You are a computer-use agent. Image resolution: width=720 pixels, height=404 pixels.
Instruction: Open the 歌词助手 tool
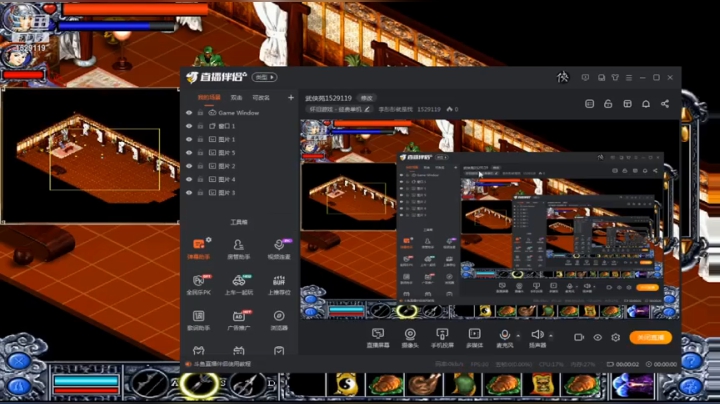(199, 320)
